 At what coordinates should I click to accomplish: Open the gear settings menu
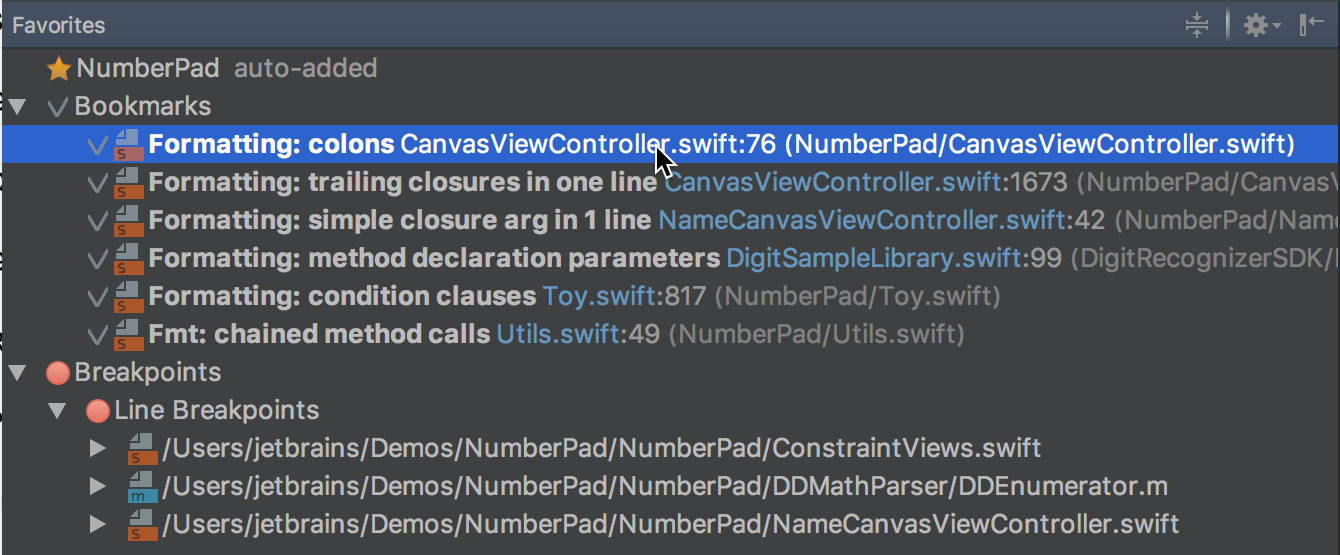[1260, 26]
